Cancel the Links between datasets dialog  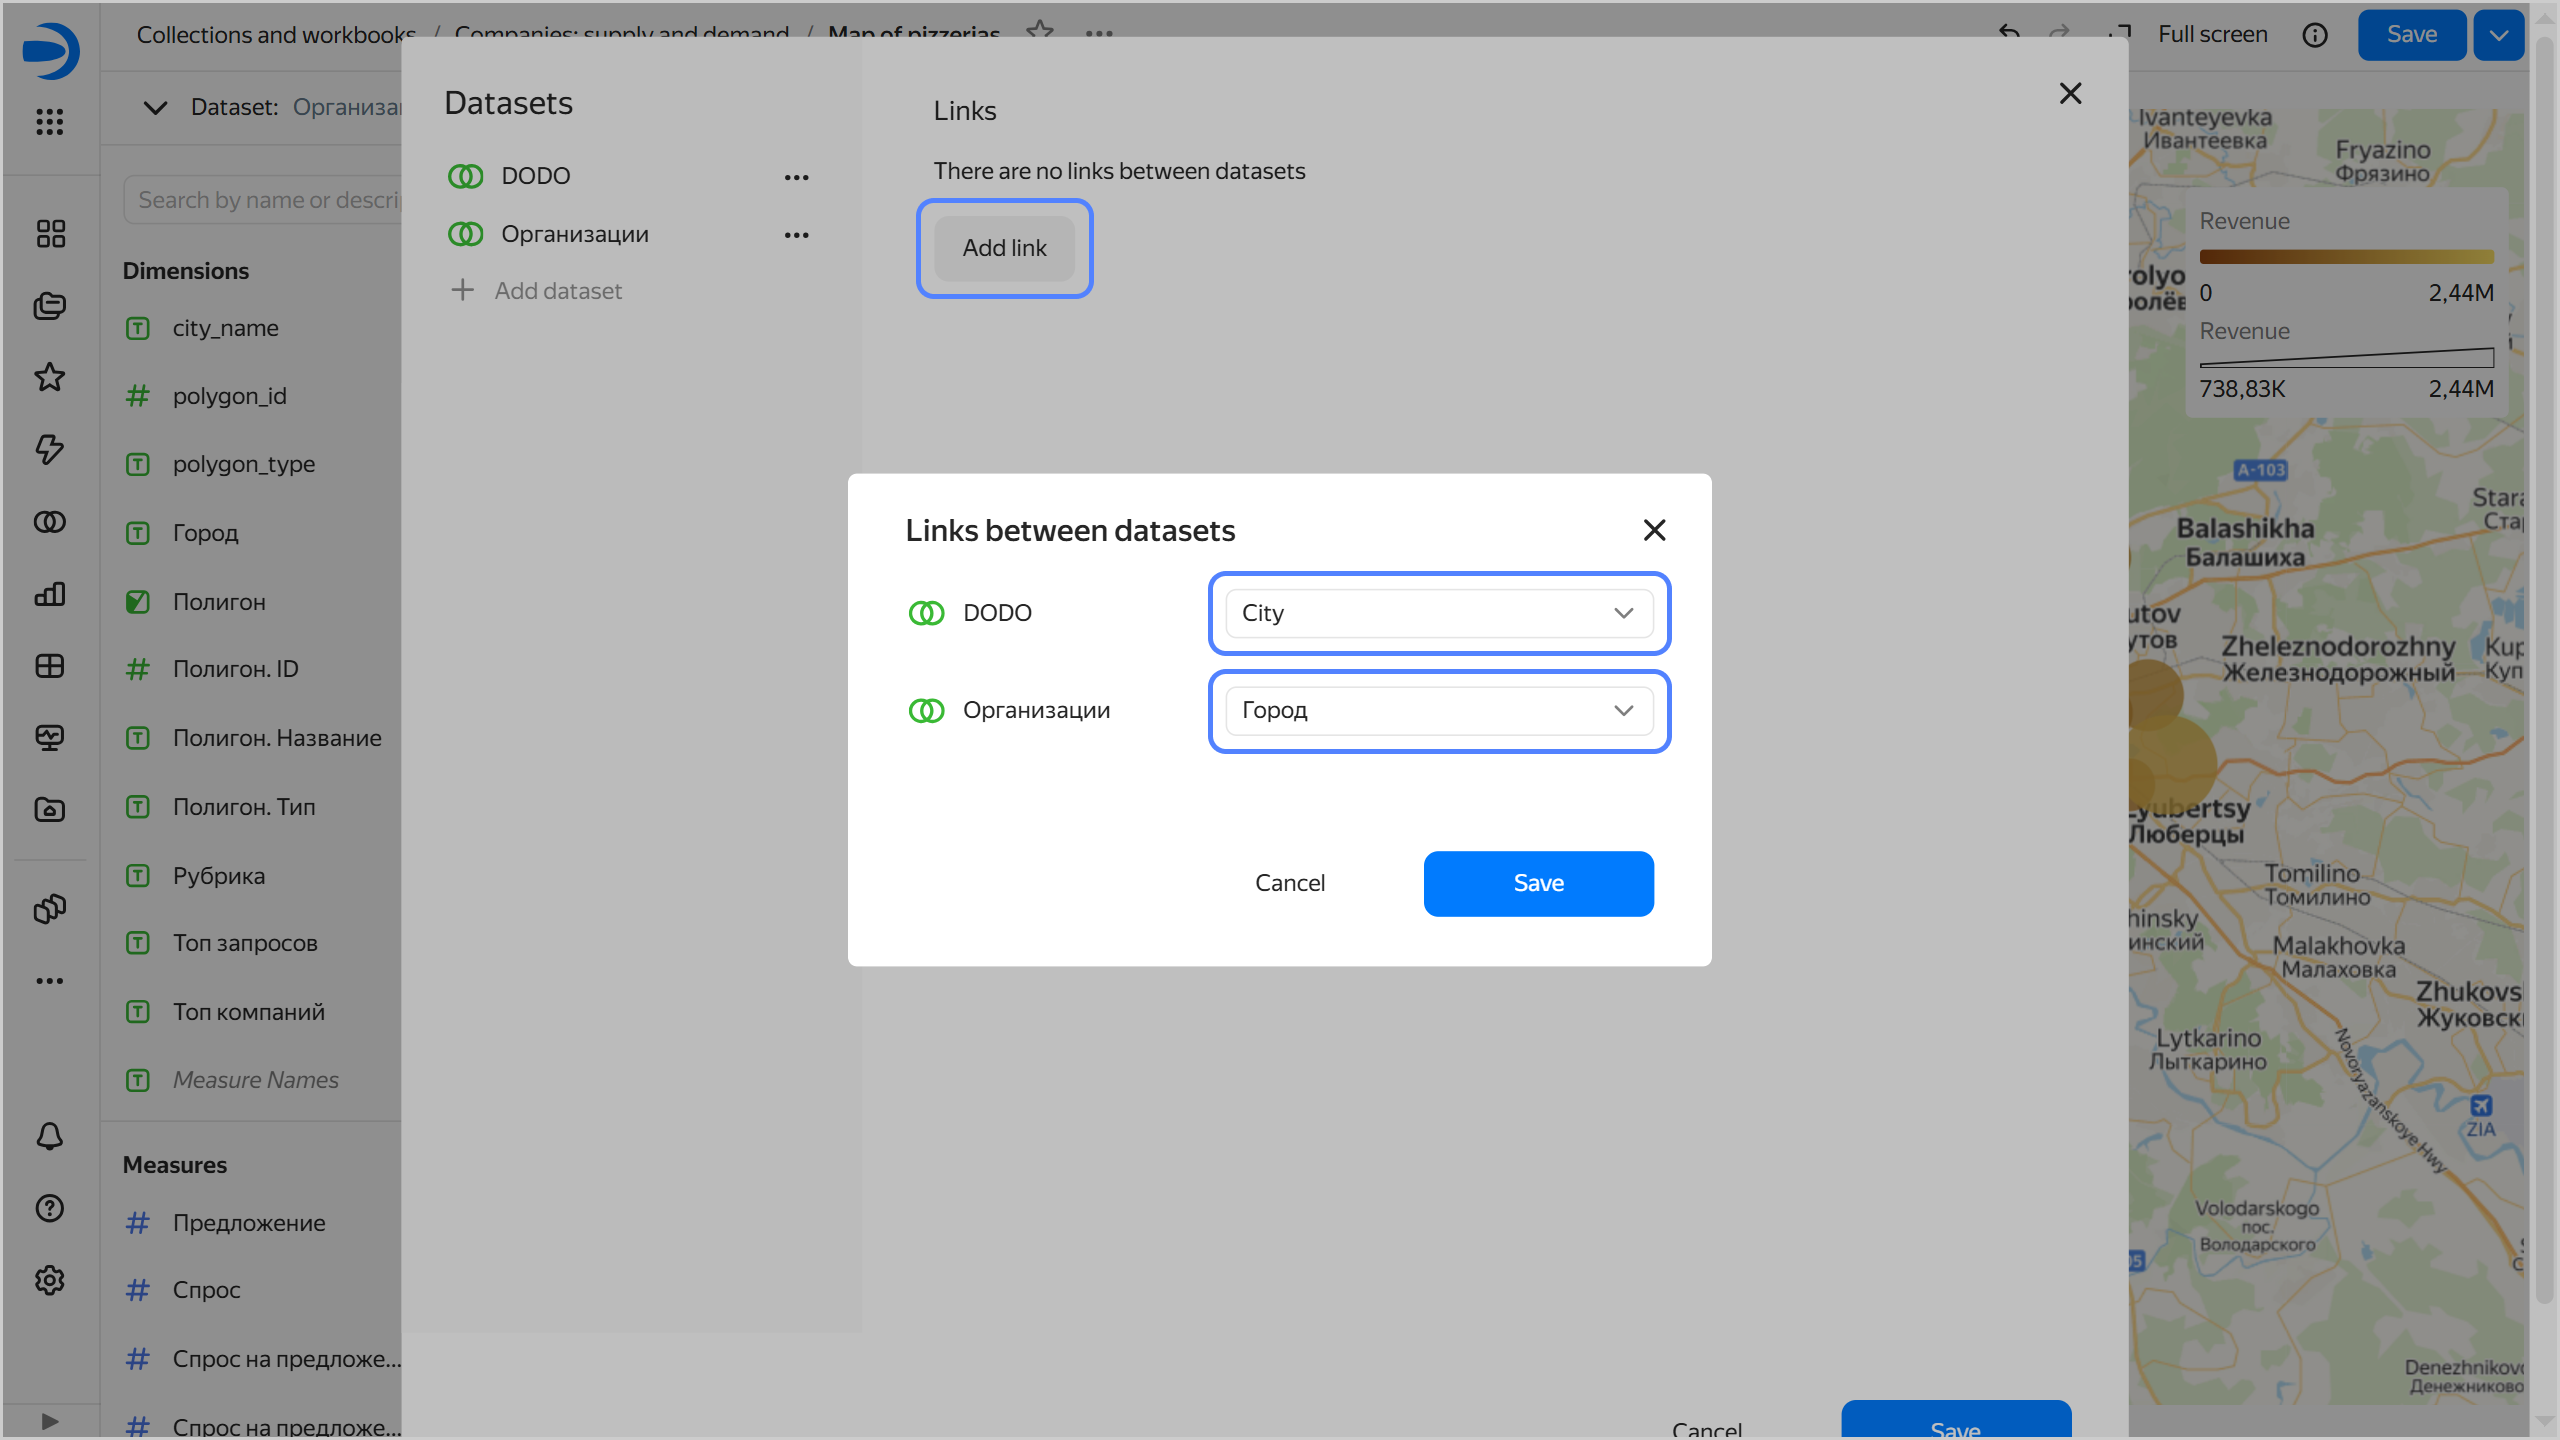[1289, 883]
